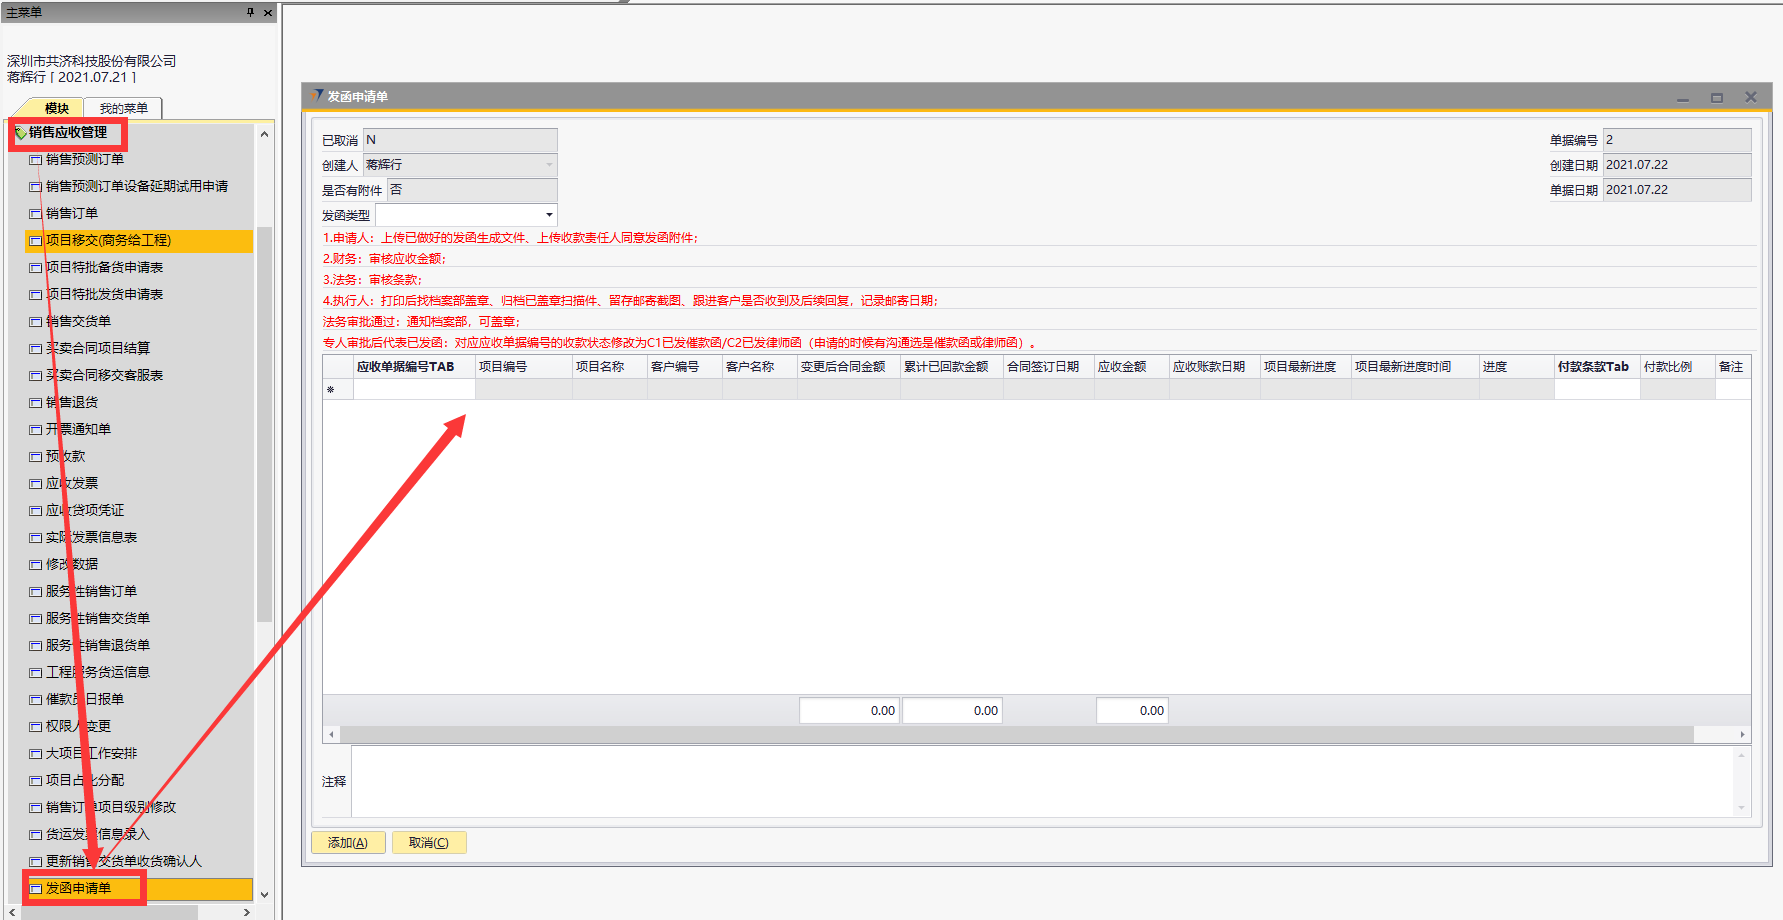Click the 销售订单 form icon
1783x920 pixels.
[36, 214]
